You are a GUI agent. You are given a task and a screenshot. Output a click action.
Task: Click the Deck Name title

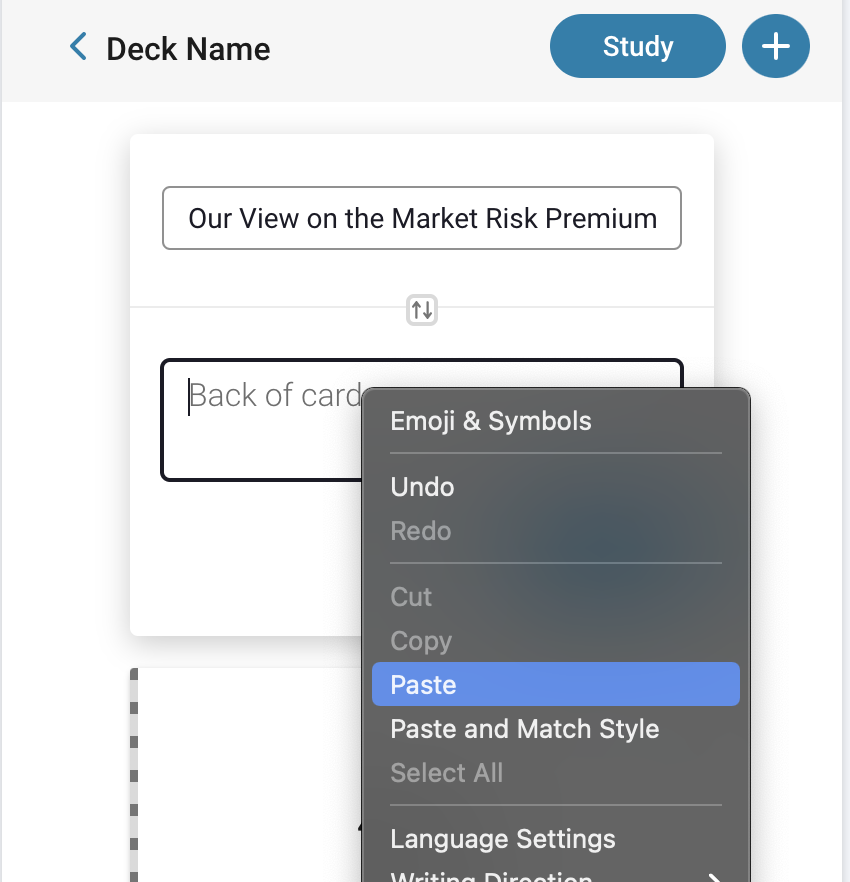point(188,49)
